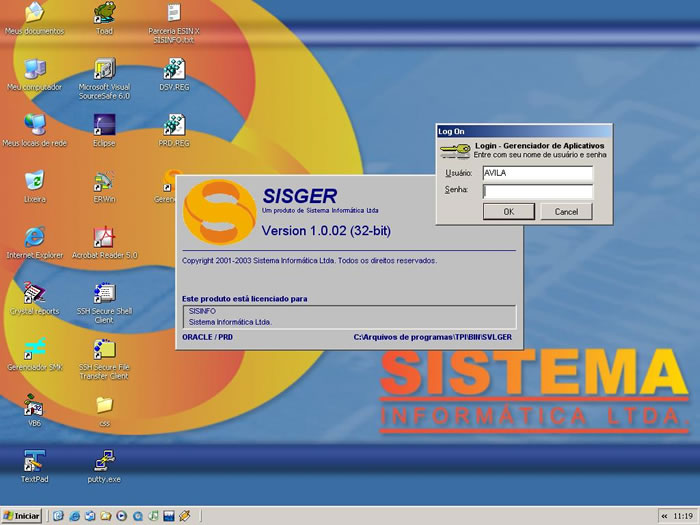This screenshot has height=525, width=700.
Task: Click the folder quick launch icon
Action: (x=106, y=516)
